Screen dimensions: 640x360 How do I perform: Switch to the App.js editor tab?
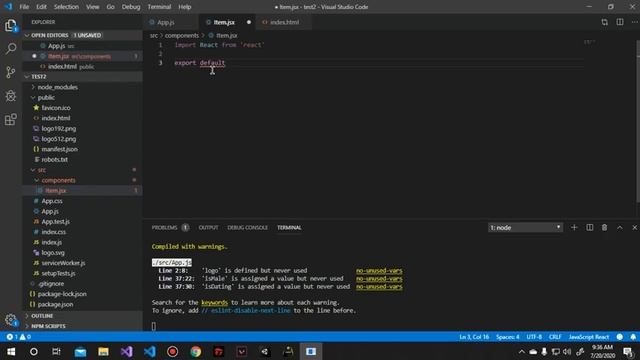pos(166,22)
